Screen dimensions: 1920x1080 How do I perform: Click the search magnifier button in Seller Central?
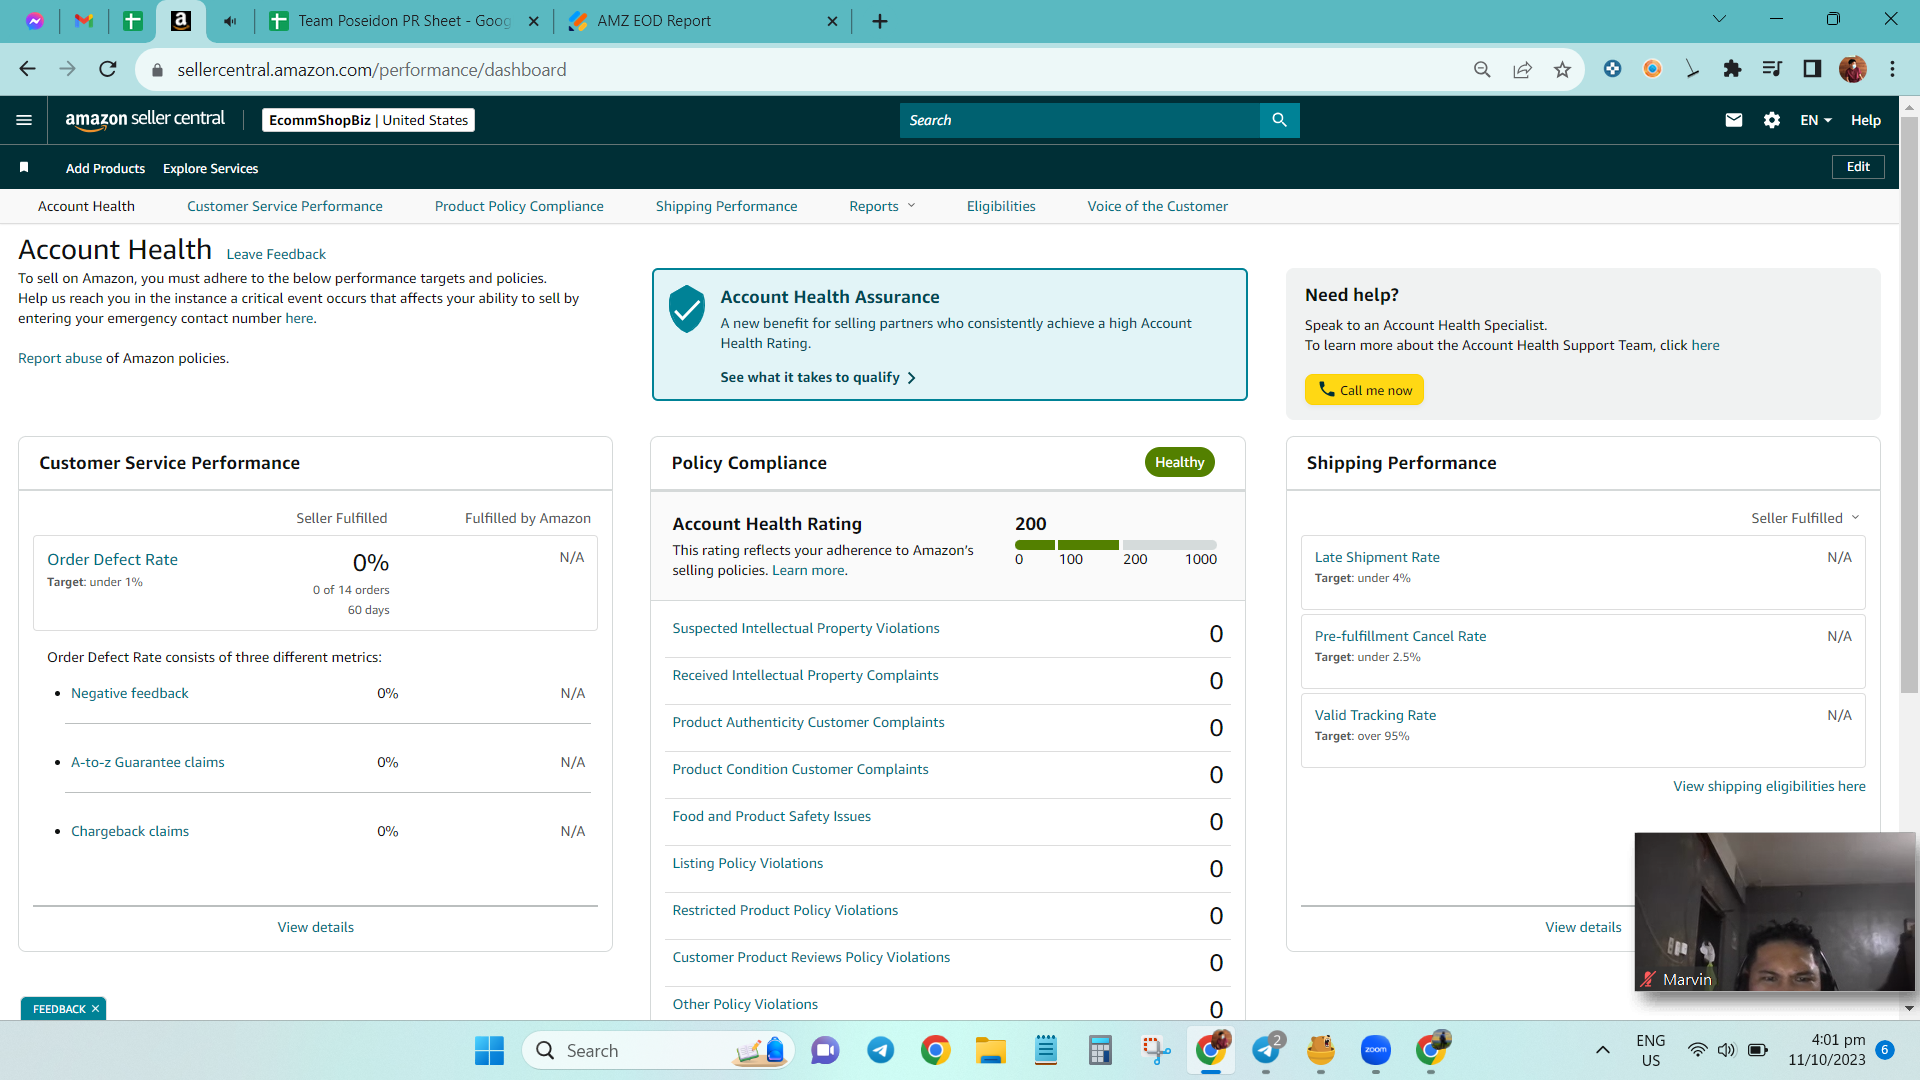[x=1279, y=120]
